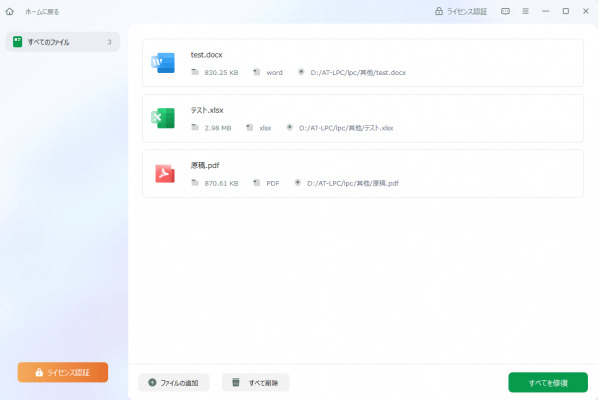Click the green すべてのファイル sidebar icon
This screenshot has width=598, height=400.
(18, 42)
